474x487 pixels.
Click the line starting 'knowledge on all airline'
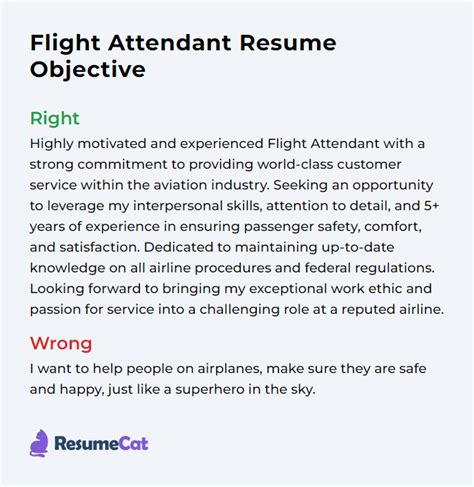point(232,268)
